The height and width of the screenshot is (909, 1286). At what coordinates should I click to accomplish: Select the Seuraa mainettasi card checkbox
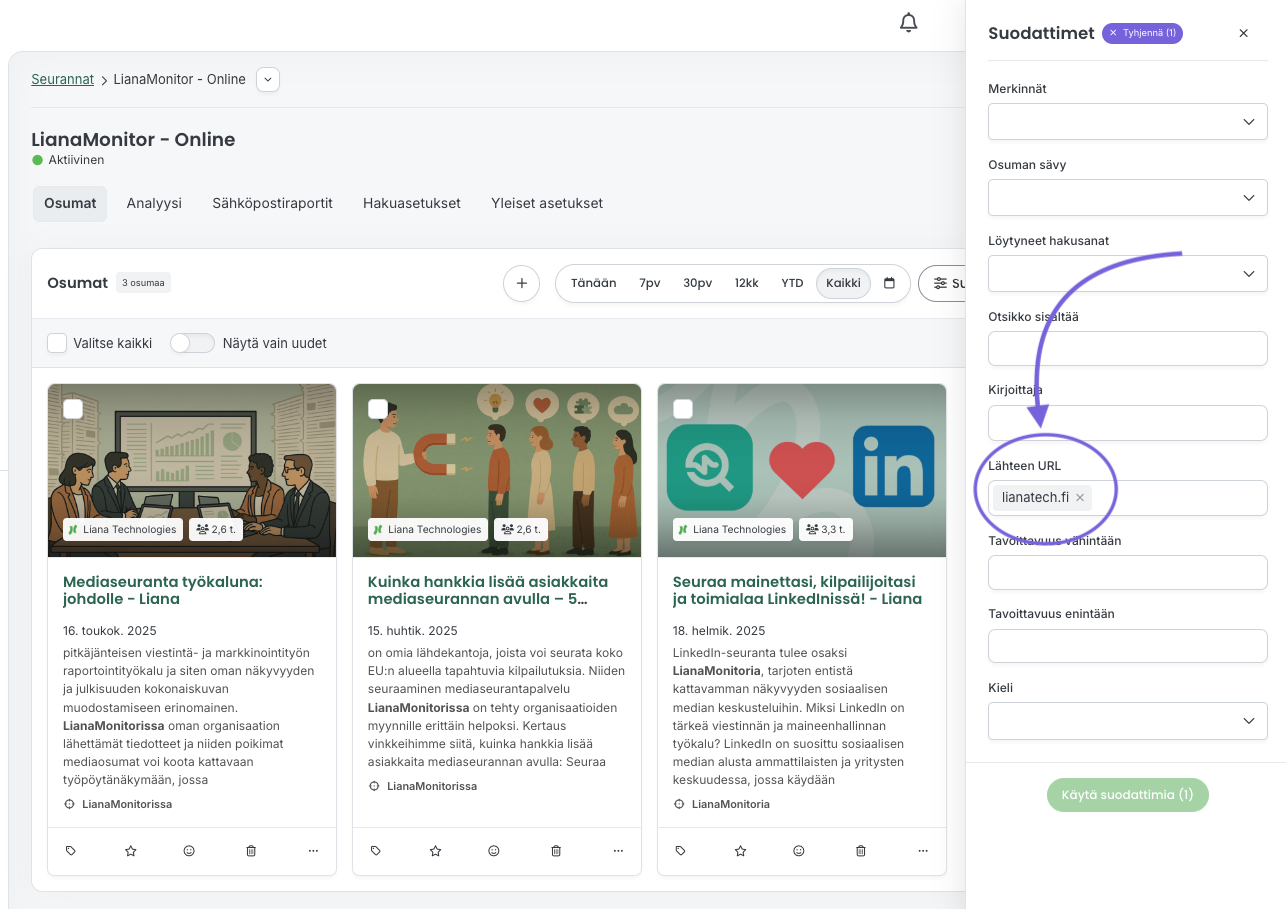(x=683, y=409)
